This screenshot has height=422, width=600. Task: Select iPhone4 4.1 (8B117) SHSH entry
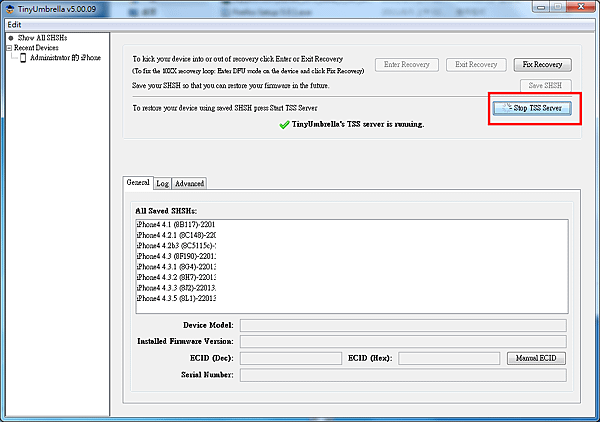(x=176, y=225)
